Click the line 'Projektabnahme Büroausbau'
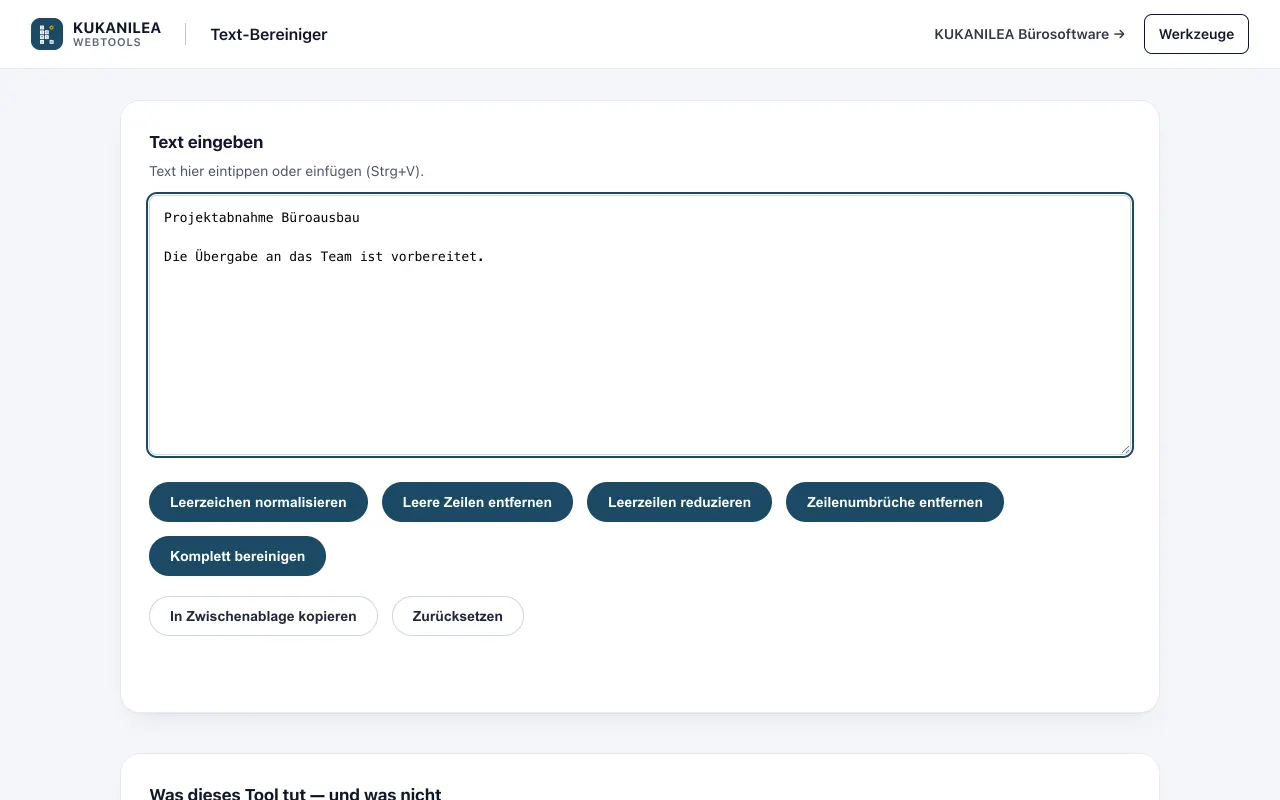 (x=262, y=217)
